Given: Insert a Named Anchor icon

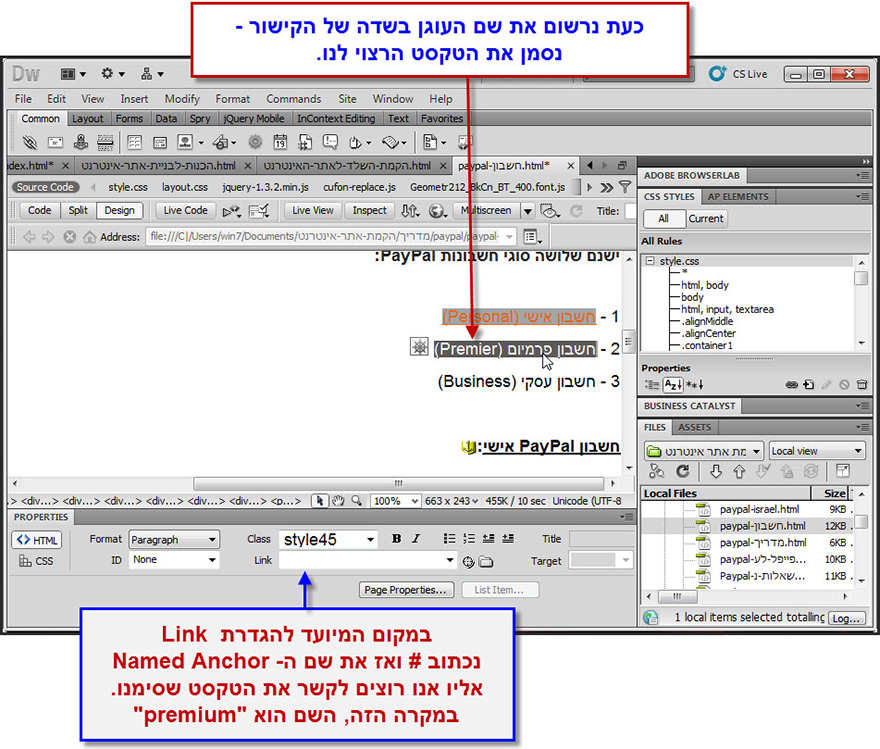Looking at the screenshot, I should click(x=81, y=142).
